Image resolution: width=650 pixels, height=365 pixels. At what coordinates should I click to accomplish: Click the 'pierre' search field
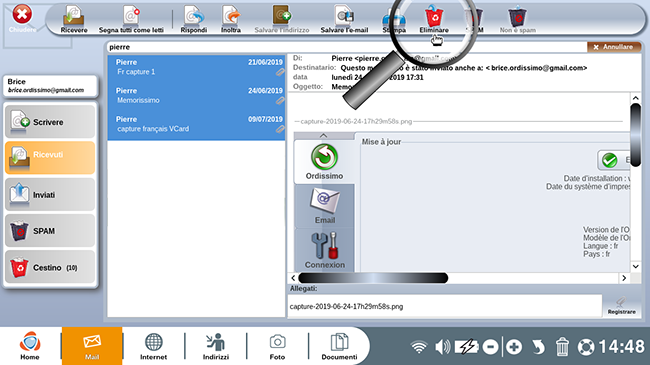[x=346, y=47]
